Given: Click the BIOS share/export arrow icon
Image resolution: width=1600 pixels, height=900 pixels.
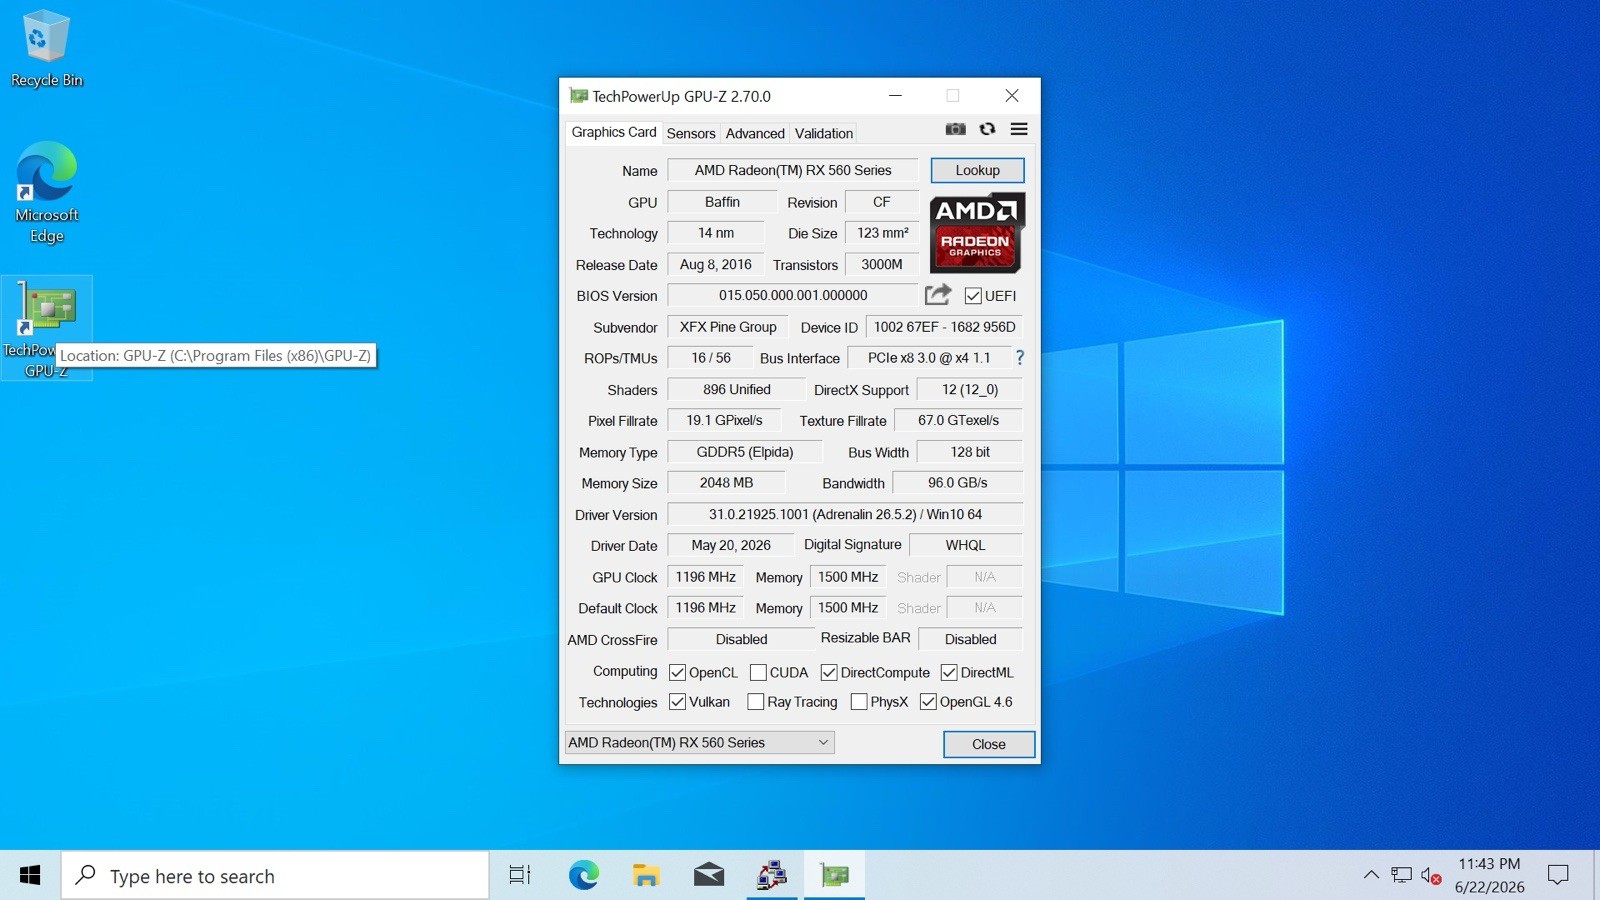Looking at the screenshot, I should [x=938, y=294].
